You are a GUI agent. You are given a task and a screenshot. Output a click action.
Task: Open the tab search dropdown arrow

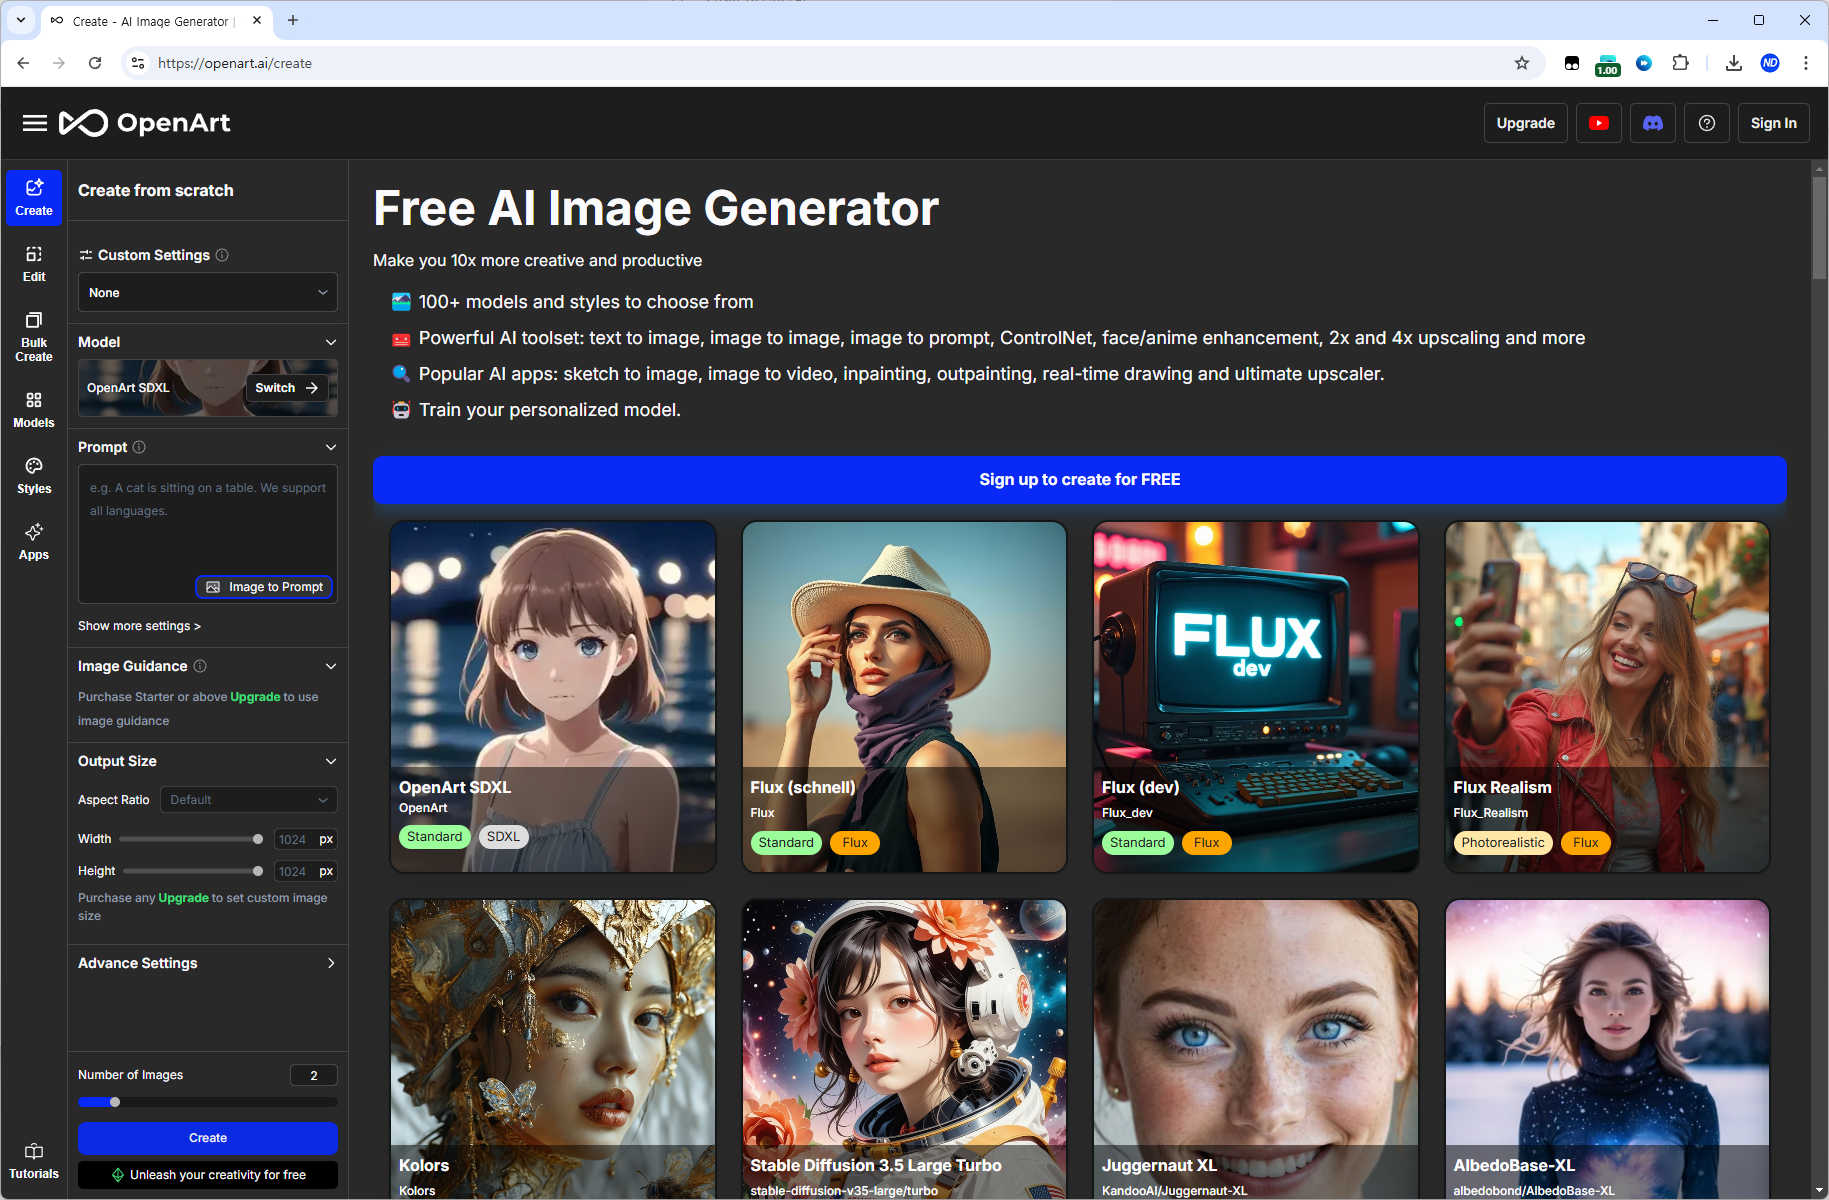click(21, 20)
